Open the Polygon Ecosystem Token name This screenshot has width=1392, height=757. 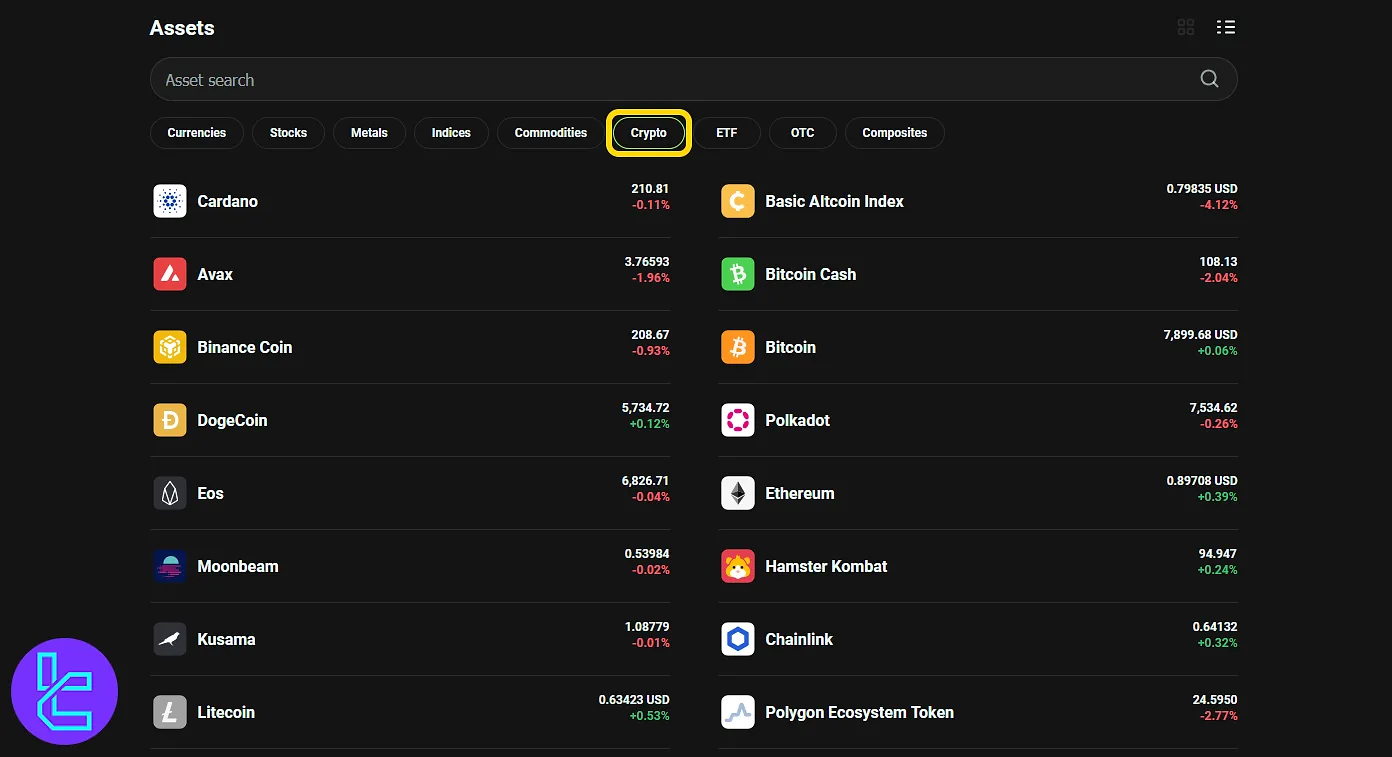tap(860, 712)
